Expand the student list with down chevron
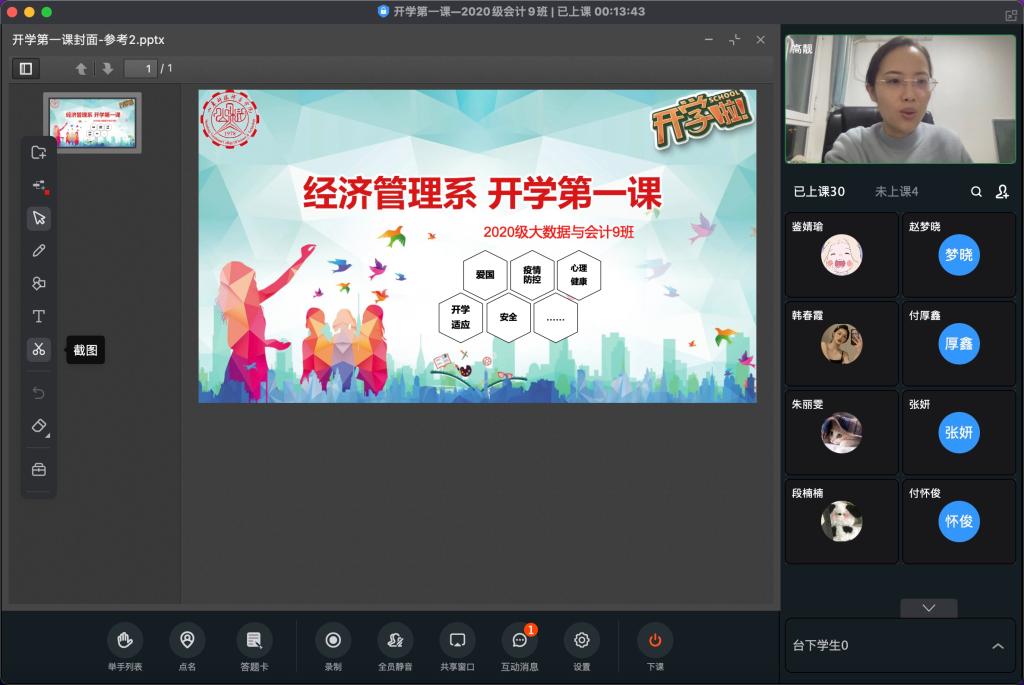Viewport: 1024px width, 685px height. pyautogui.click(x=928, y=608)
